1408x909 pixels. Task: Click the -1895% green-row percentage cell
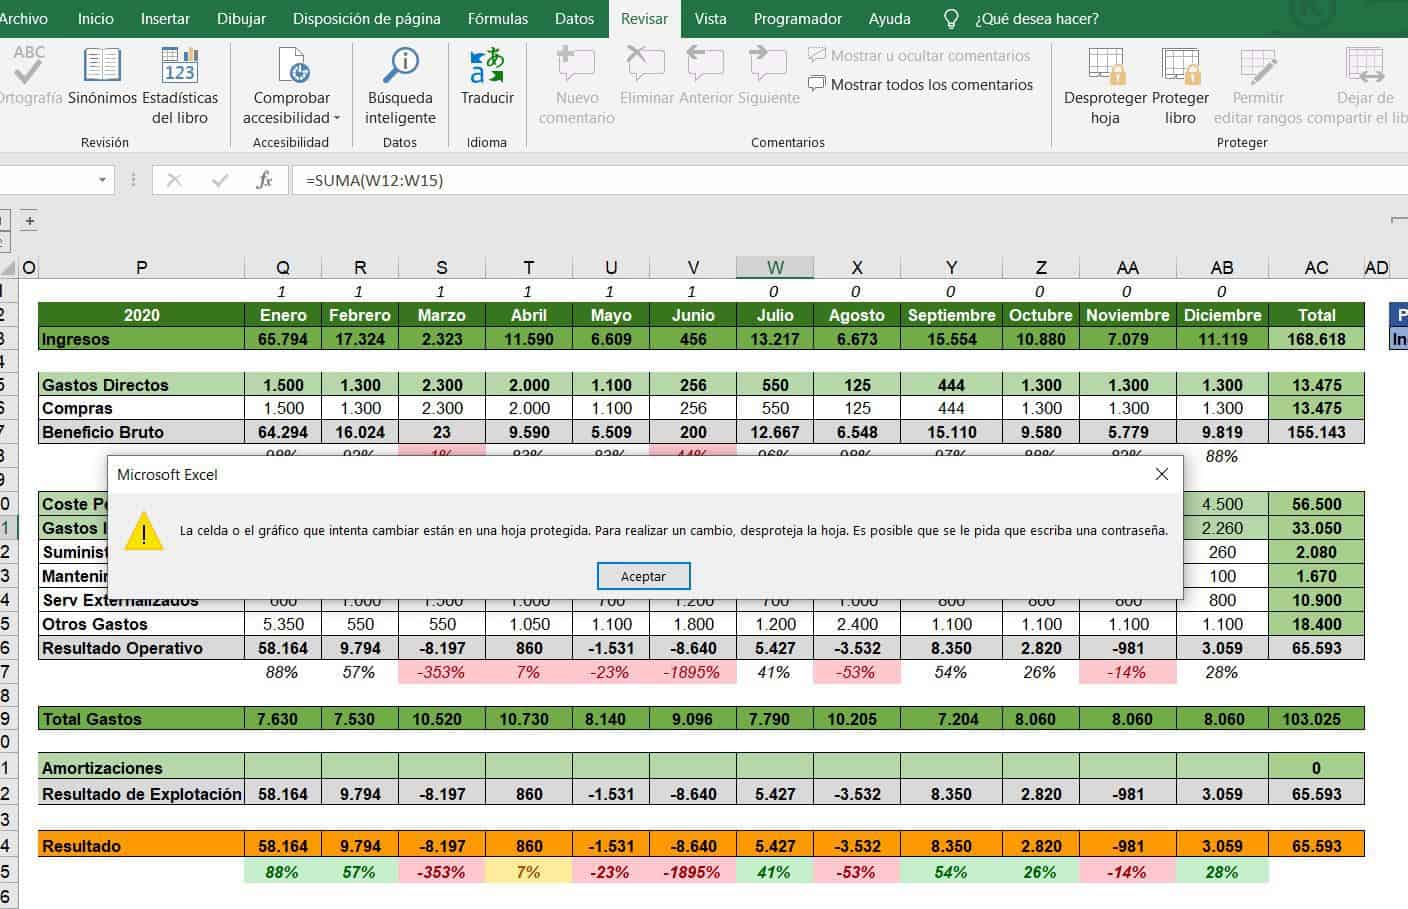(693, 872)
